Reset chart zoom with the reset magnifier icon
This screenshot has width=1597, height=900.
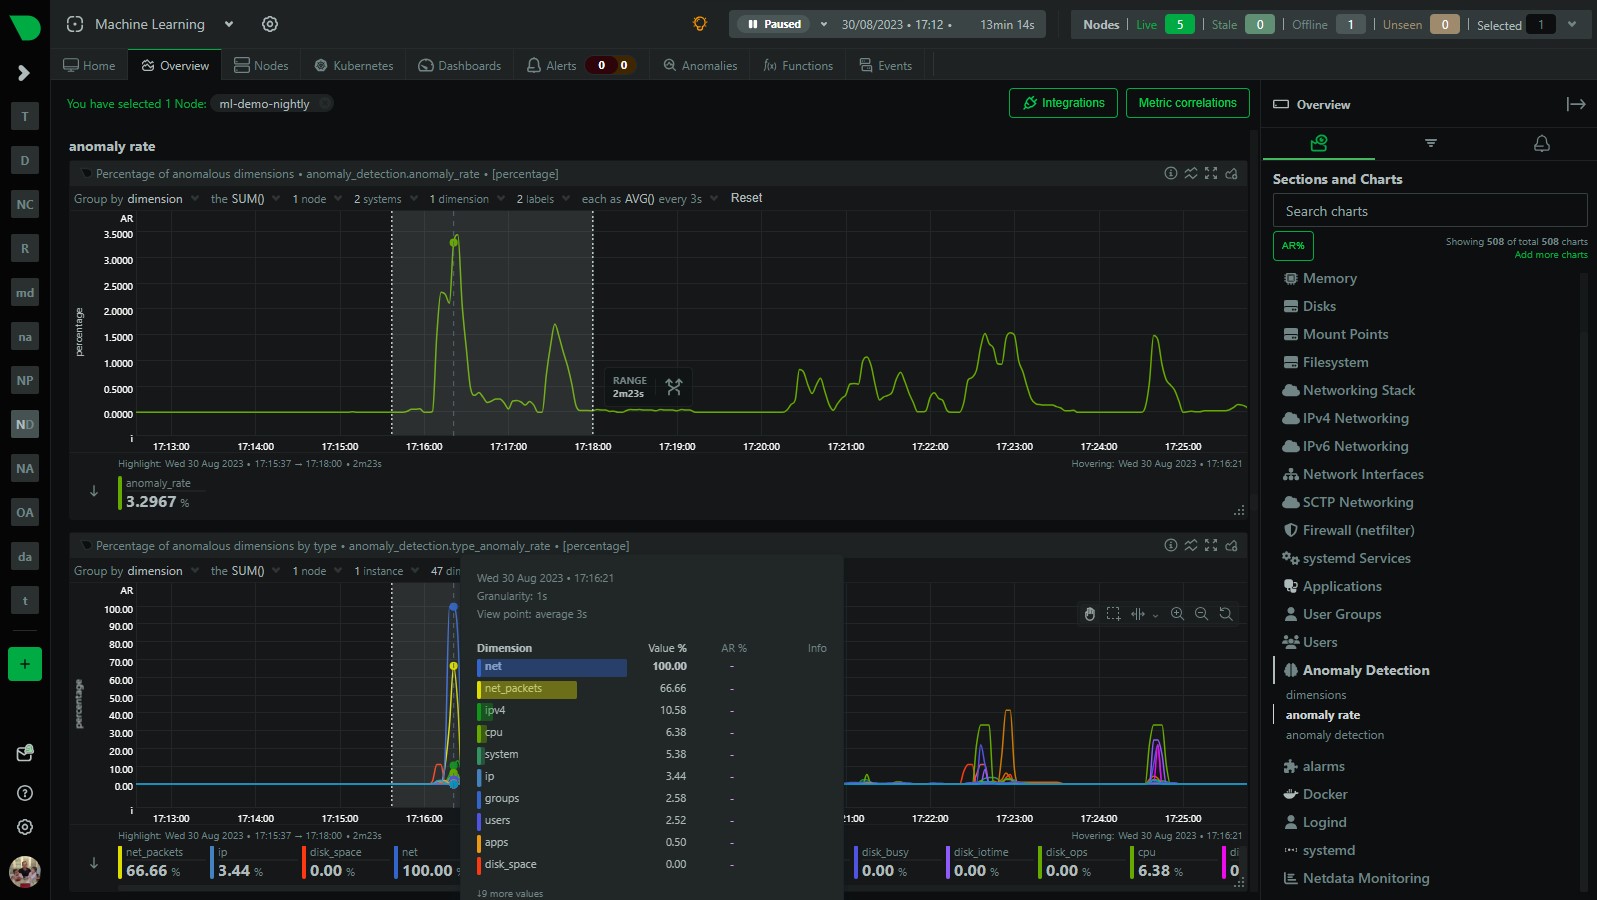coord(1225,614)
